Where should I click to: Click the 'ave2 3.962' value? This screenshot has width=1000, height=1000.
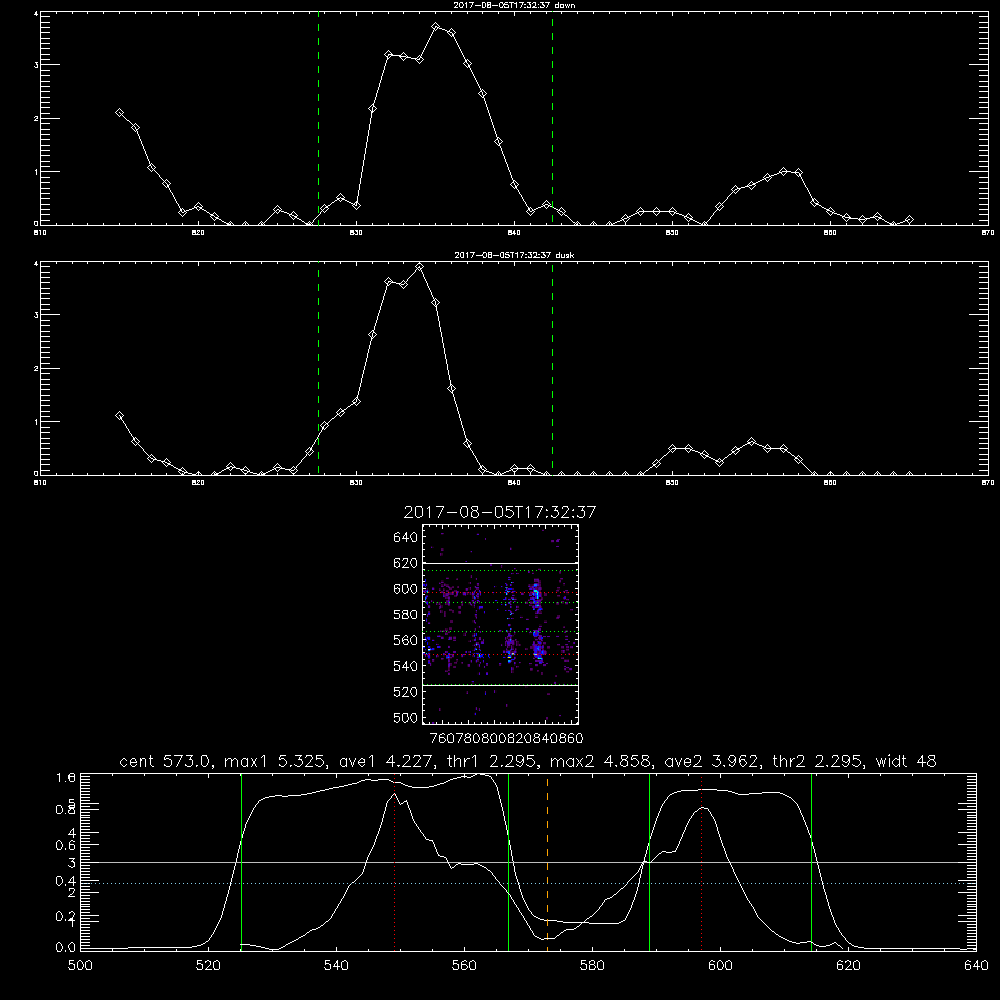click(x=714, y=761)
